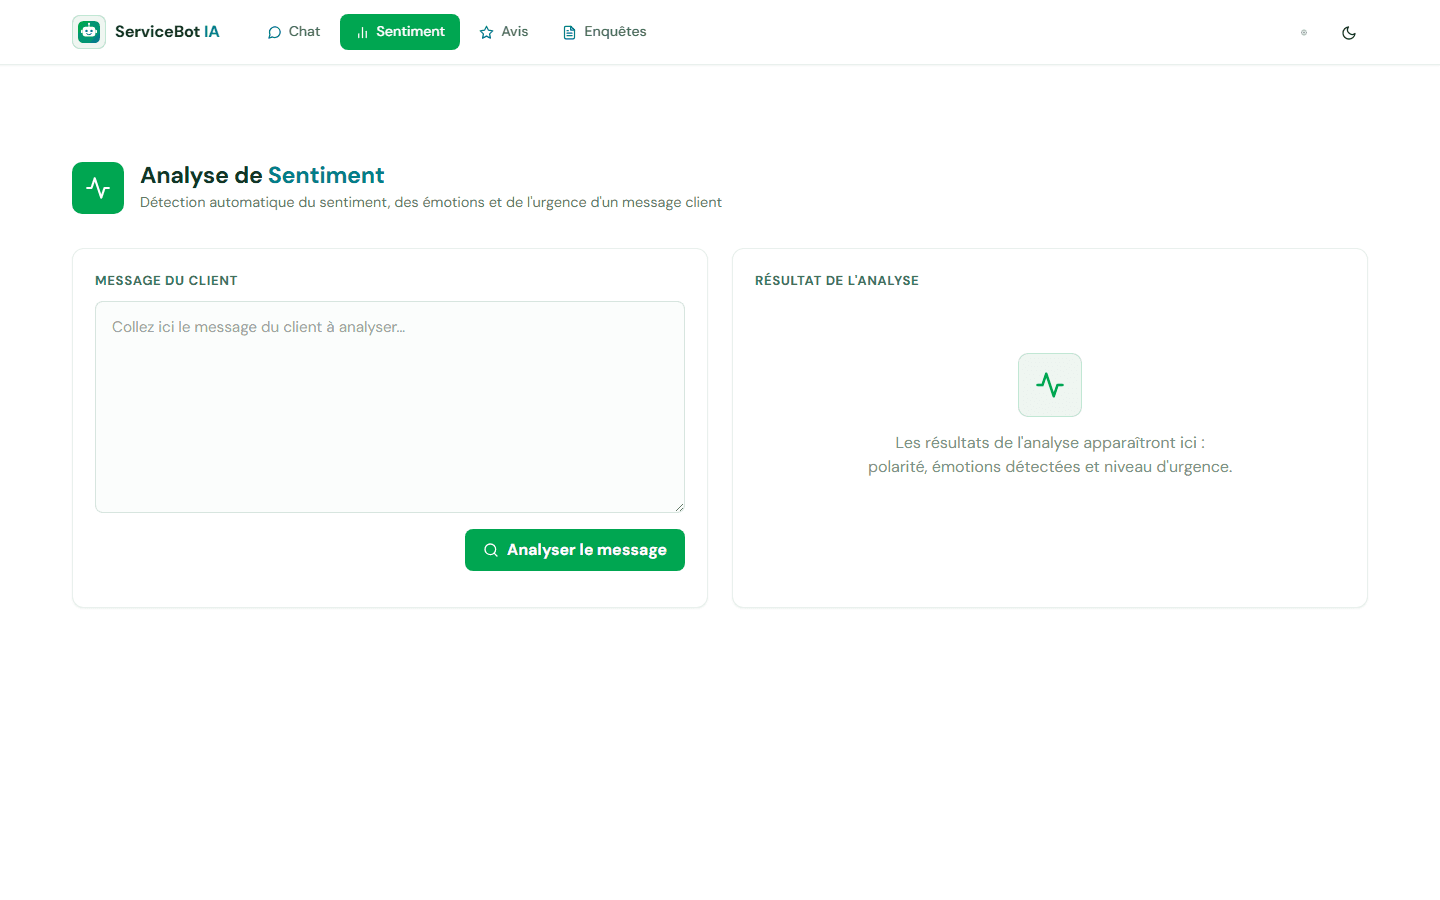1440x900 pixels.
Task: Focus the client message text area
Action: 390,407
